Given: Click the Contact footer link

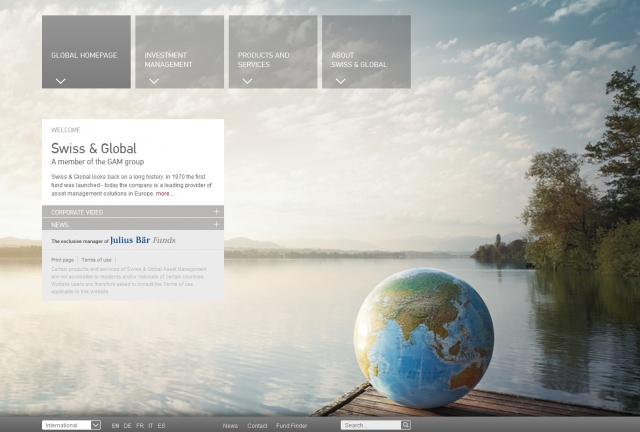Looking at the screenshot, I should point(257,426).
